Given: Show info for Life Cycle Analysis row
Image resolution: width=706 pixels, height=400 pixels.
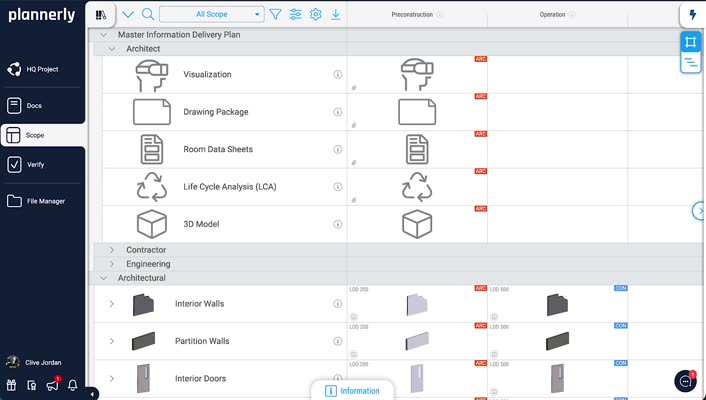Looking at the screenshot, I should [x=338, y=186].
